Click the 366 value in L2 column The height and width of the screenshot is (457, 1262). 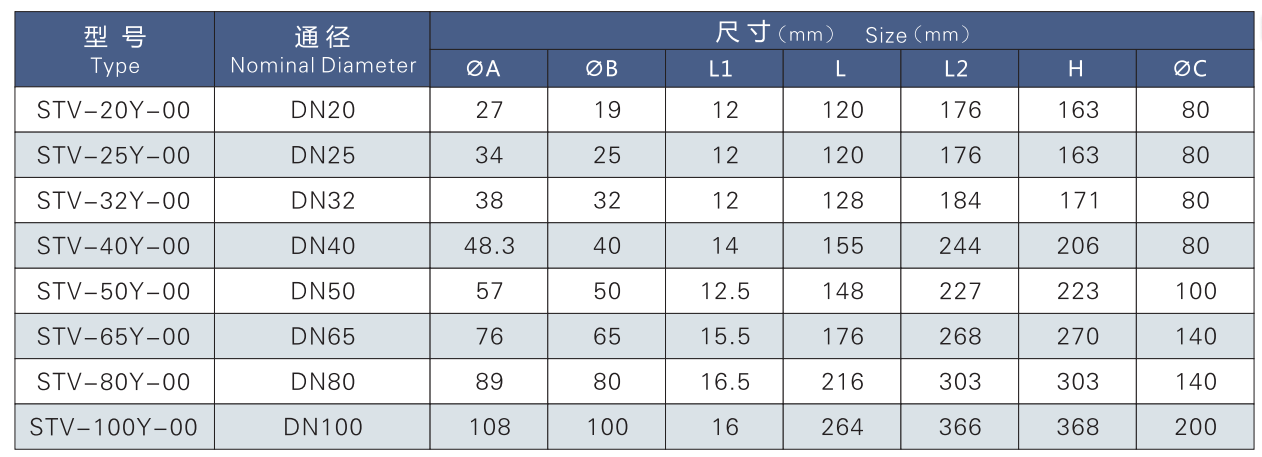pyautogui.click(x=960, y=428)
